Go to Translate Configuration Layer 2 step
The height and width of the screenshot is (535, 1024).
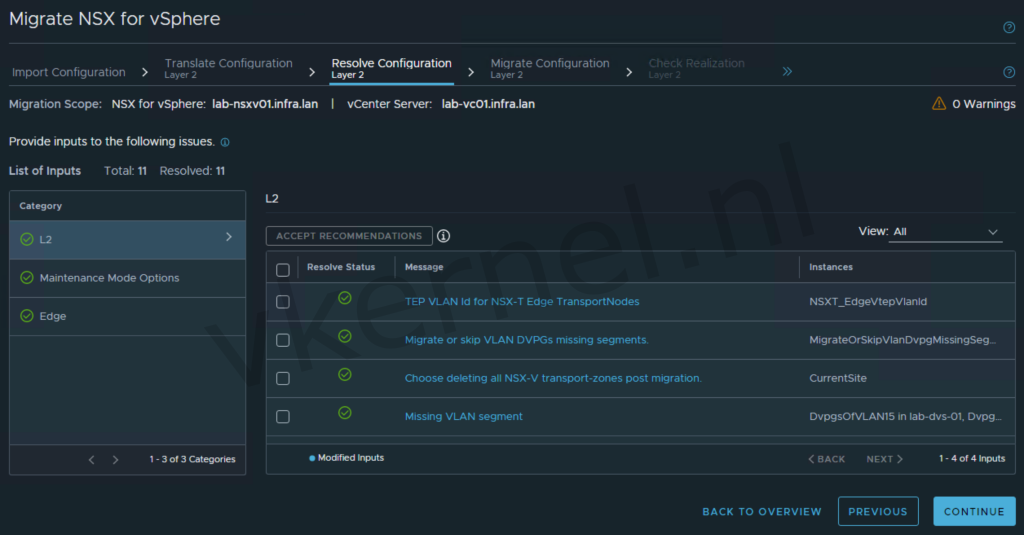[x=229, y=68]
